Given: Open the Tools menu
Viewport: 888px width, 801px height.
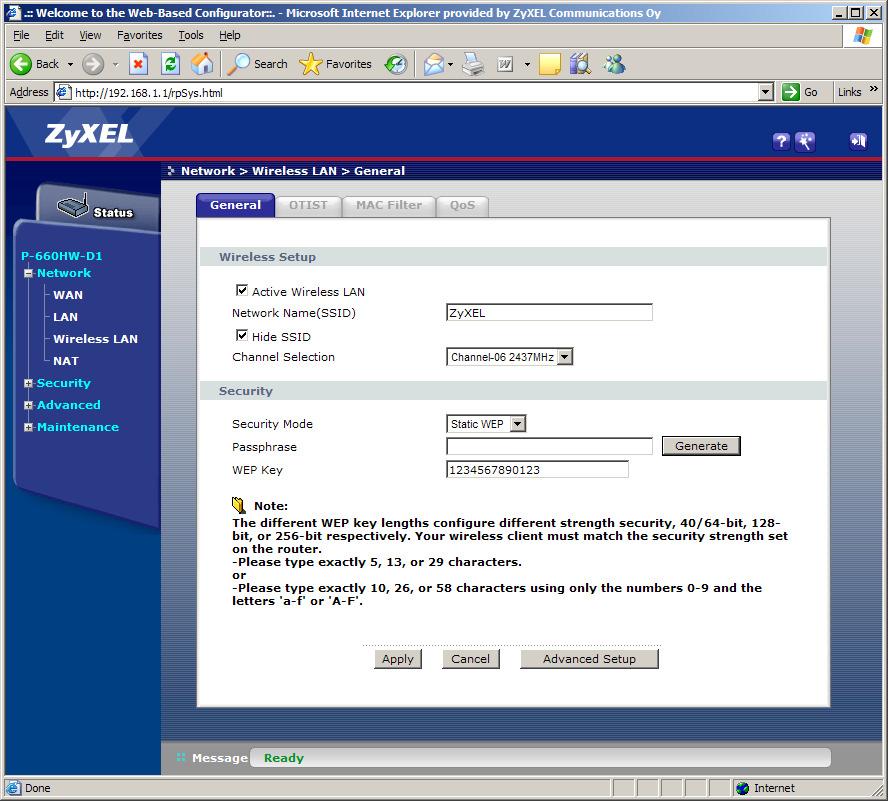Looking at the screenshot, I should point(191,35).
